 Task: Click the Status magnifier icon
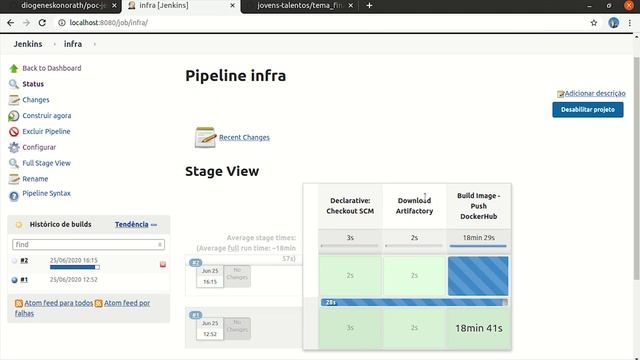(13, 84)
